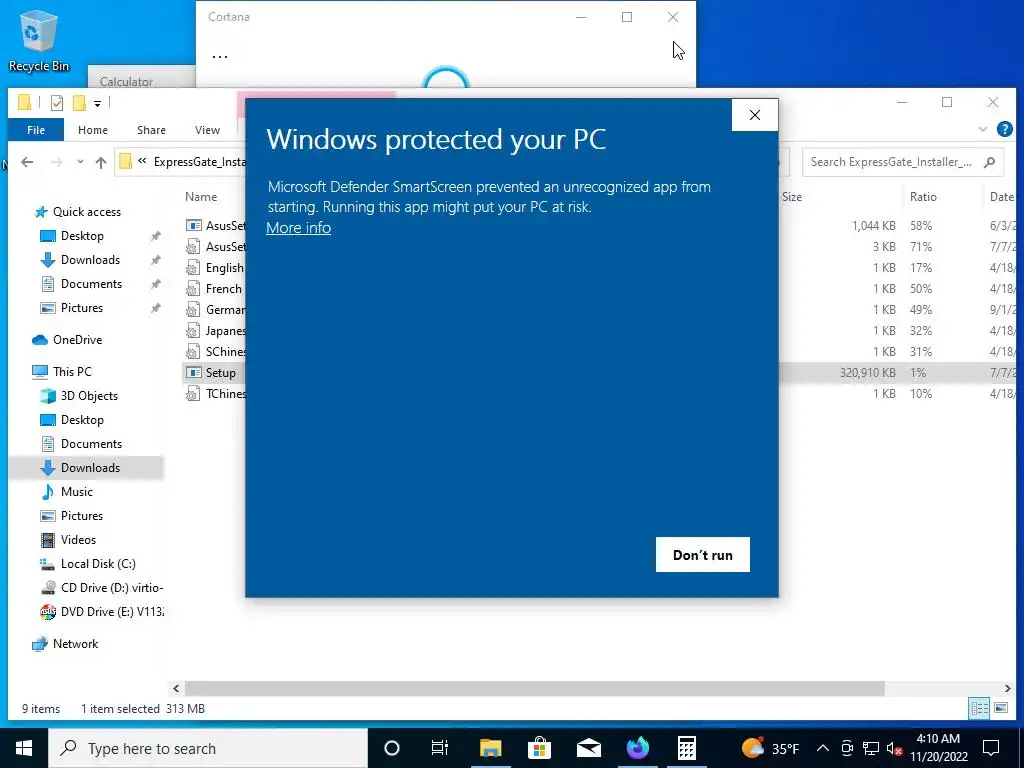1024x768 pixels.
Task: Open Task View on the taskbar
Action: tap(440, 748)
